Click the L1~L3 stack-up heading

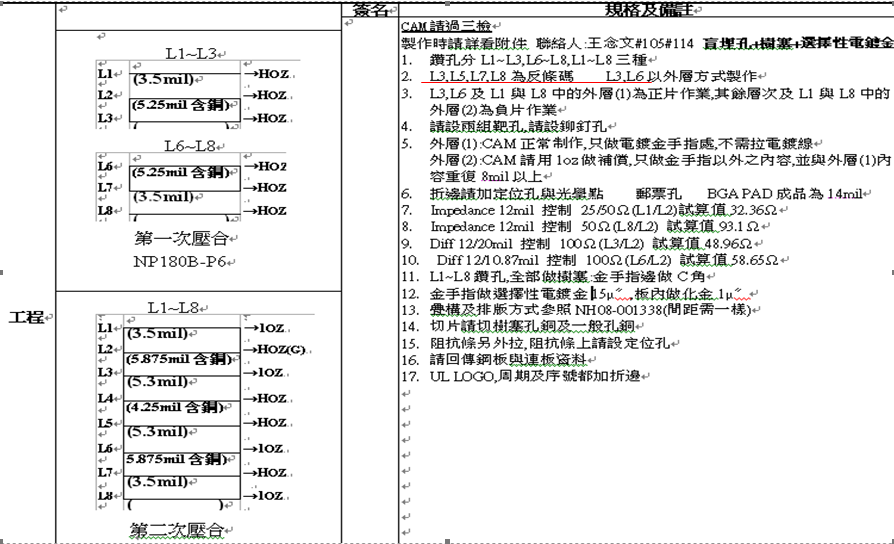click(x=190, y=54)
